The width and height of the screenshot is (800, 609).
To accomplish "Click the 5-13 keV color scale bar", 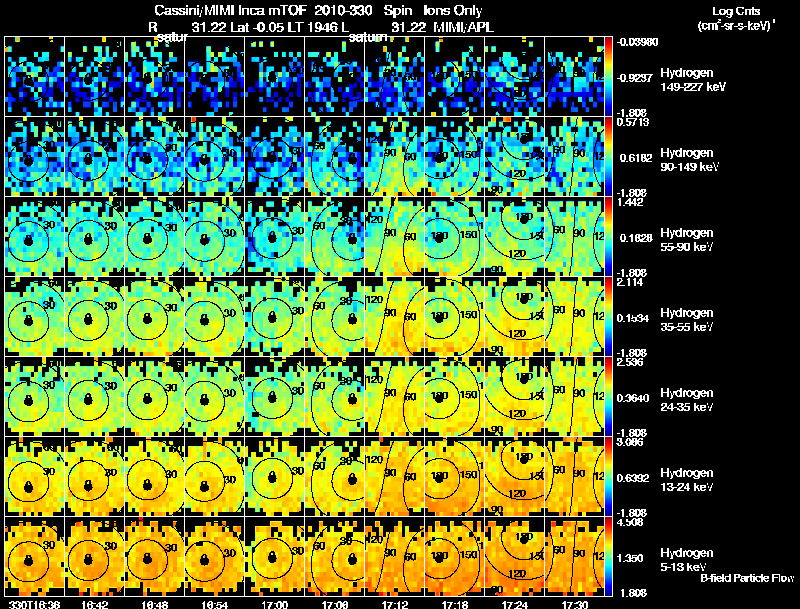I will point(608,556).
